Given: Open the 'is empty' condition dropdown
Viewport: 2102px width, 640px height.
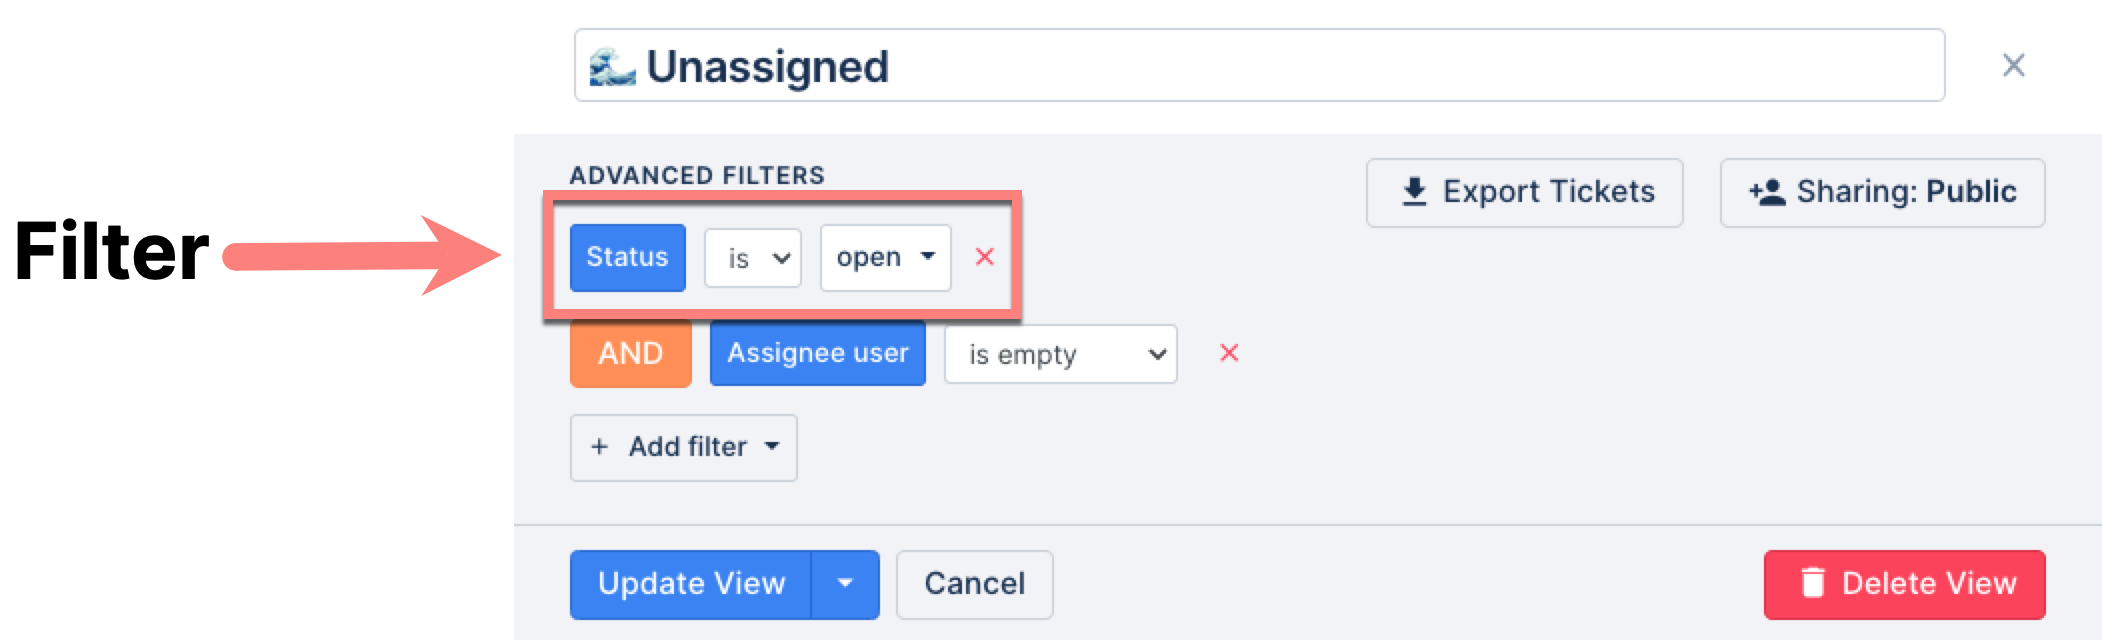Looking at the screenshot, I should tap(1059, 353).
